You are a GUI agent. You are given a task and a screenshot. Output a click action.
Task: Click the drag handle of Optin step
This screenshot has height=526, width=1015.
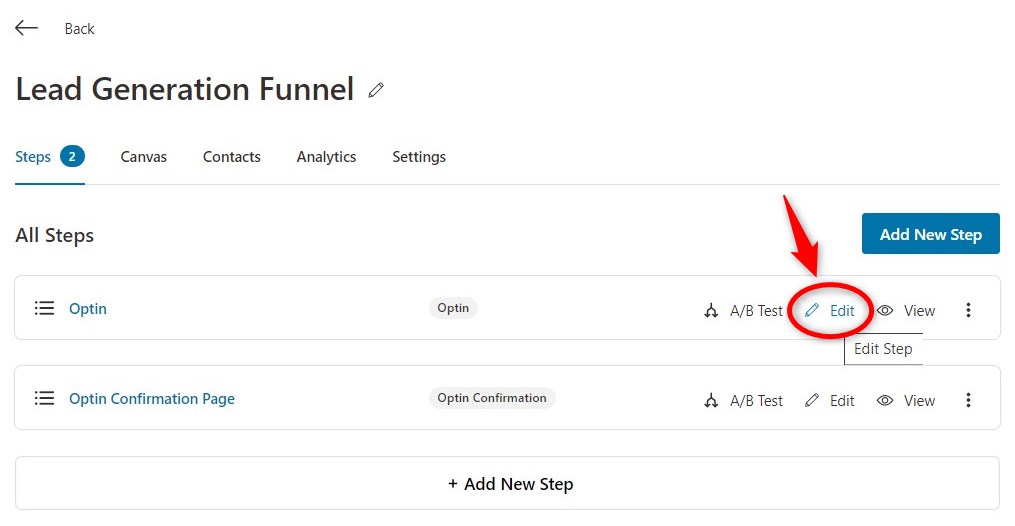pyautogui.click(x=44, y=308)
